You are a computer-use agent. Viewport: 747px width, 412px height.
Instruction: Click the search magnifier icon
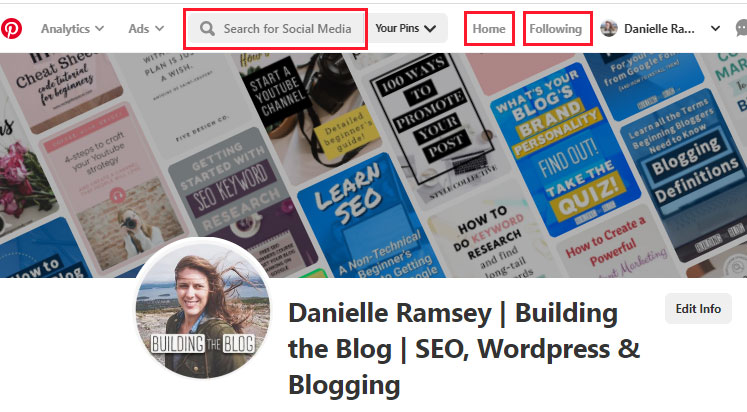pyautogui.click(x=207, y=29)
